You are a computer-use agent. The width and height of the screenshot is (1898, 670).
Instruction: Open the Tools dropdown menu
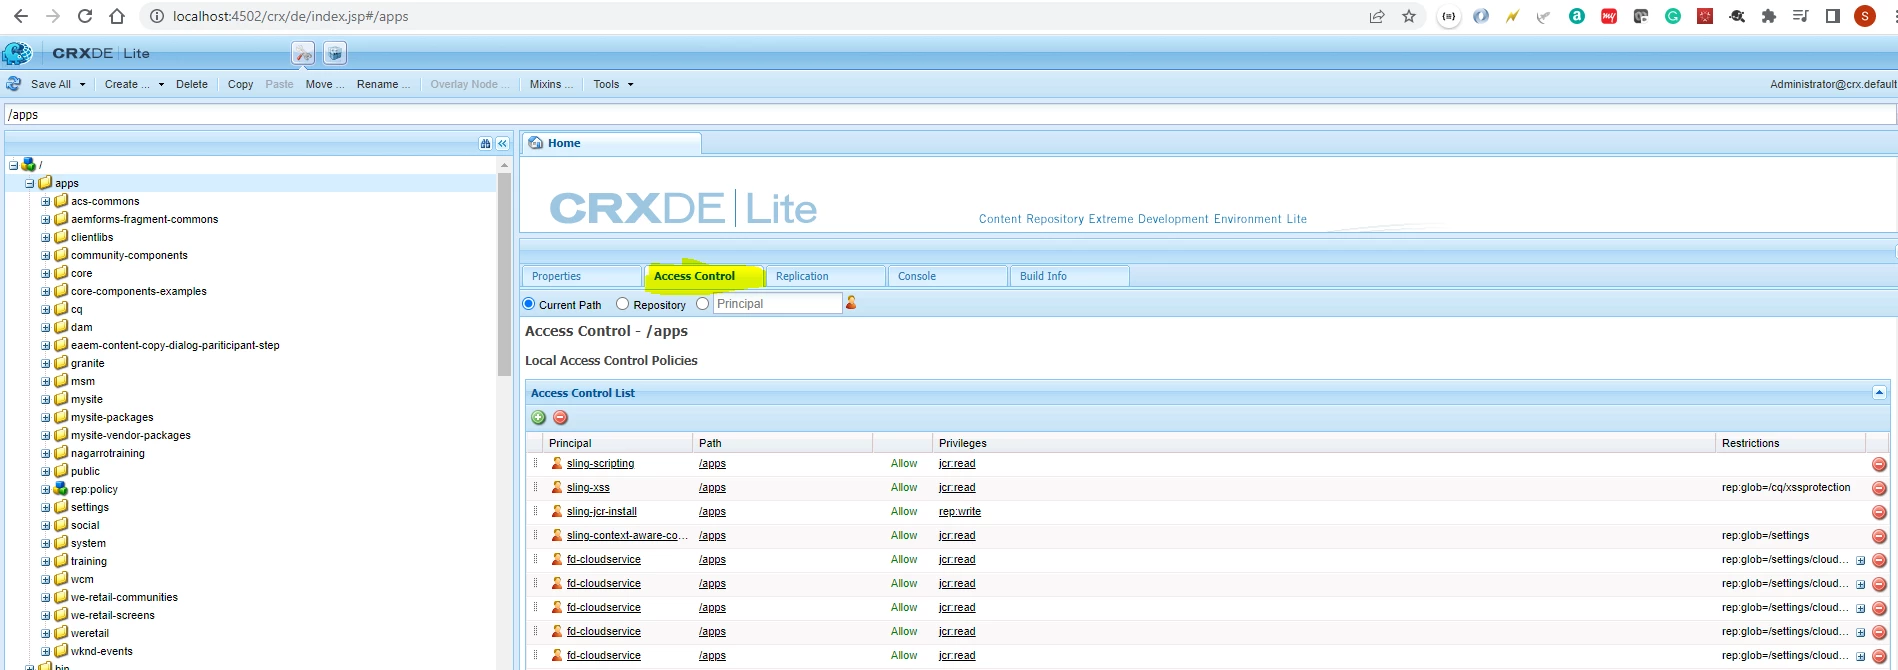tap(613, 84)
